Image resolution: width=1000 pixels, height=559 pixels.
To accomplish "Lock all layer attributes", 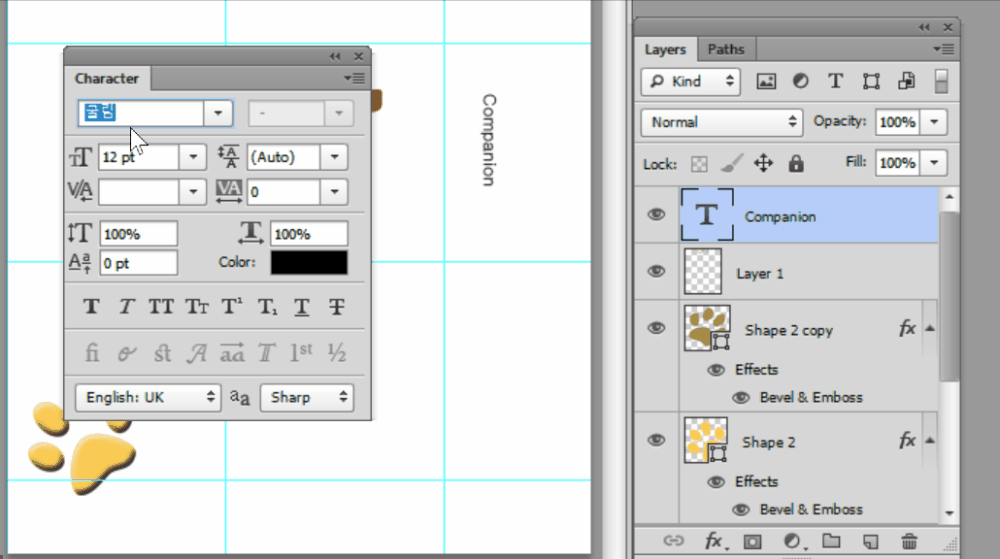I will (796, 164).
